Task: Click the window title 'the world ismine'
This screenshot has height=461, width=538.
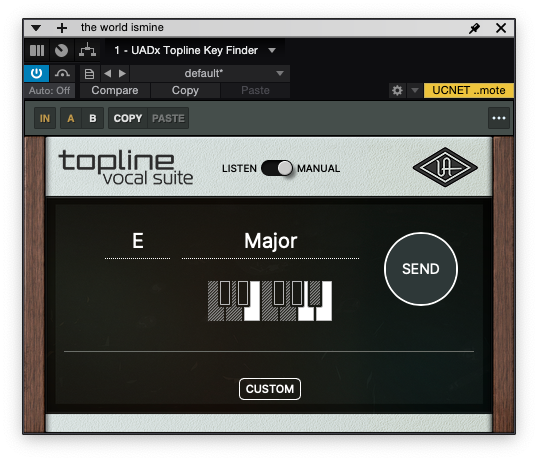Action: pyautogui.click(x=122, y=27)
